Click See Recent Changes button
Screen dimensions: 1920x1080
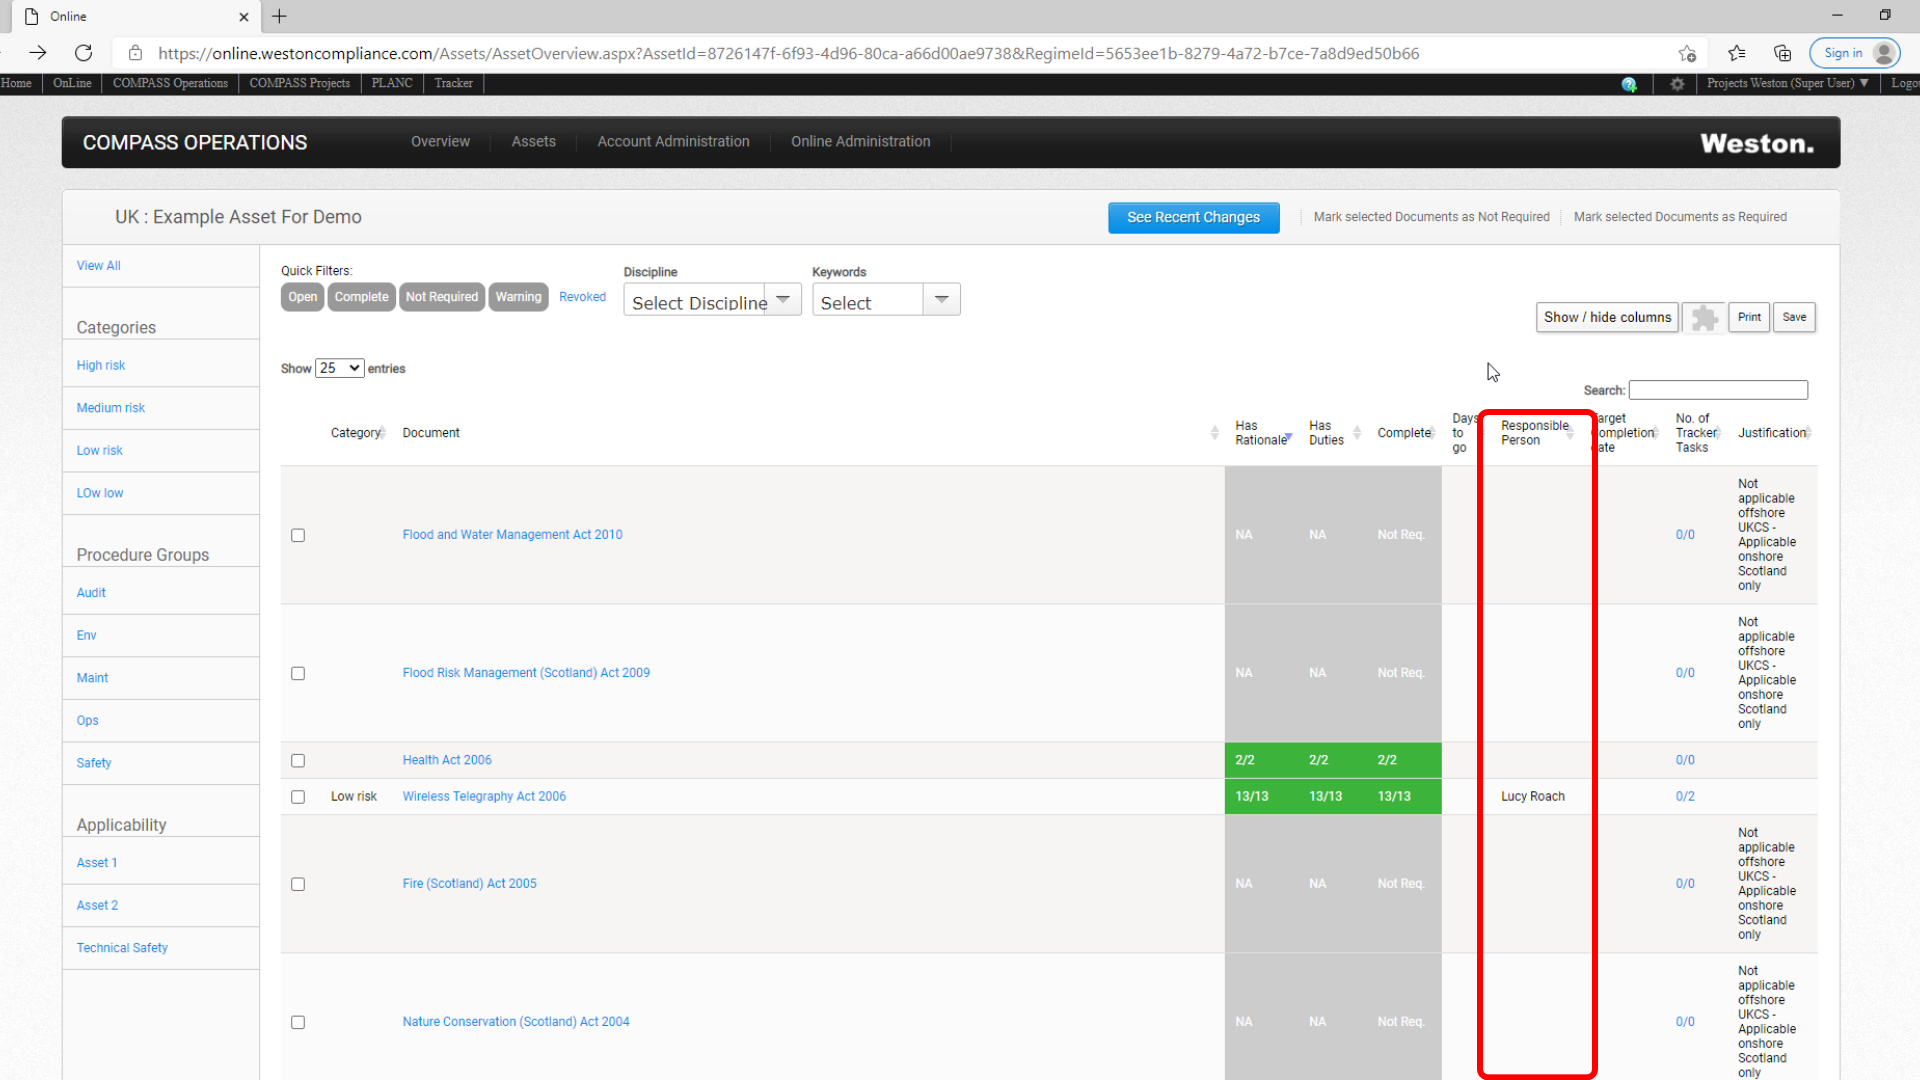[1193, 217]
